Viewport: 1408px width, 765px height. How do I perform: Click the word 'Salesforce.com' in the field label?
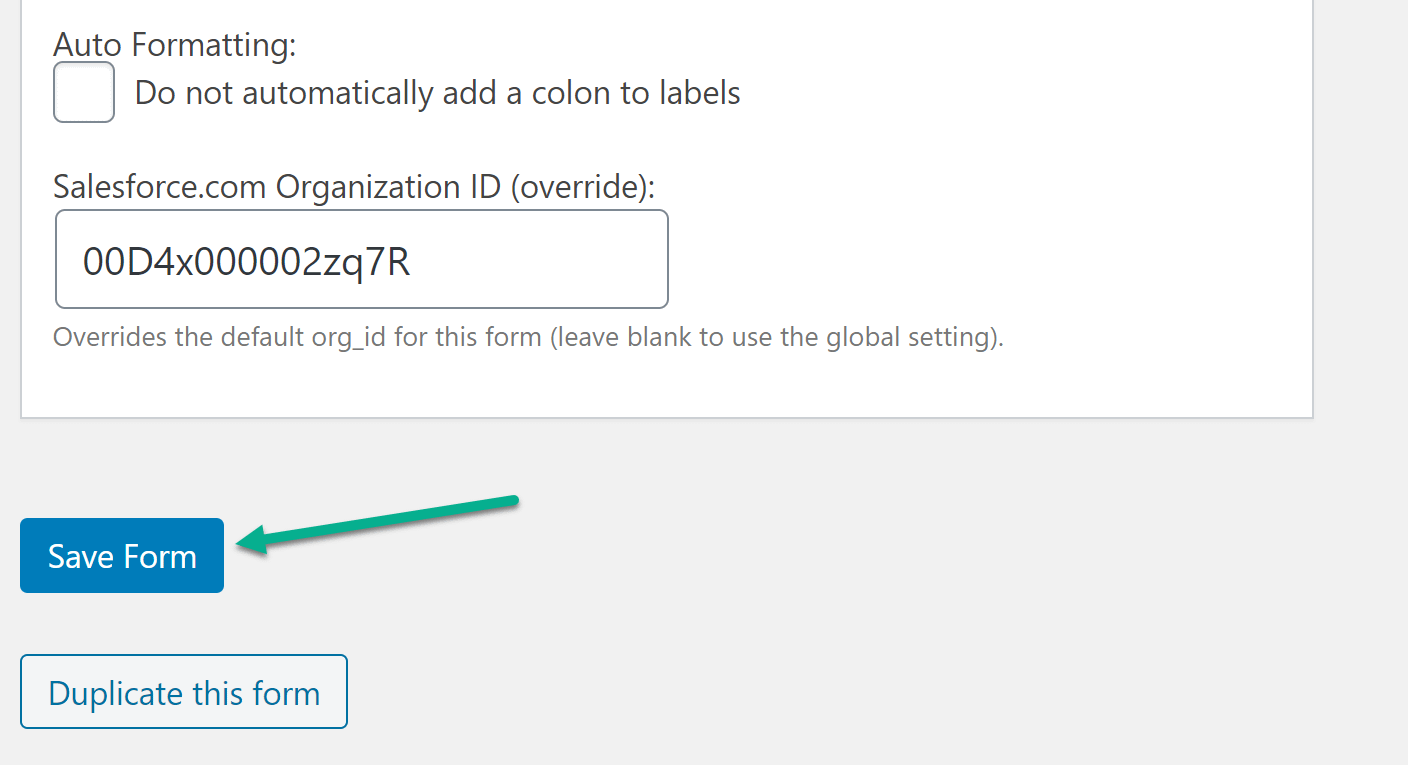(161, 187)
